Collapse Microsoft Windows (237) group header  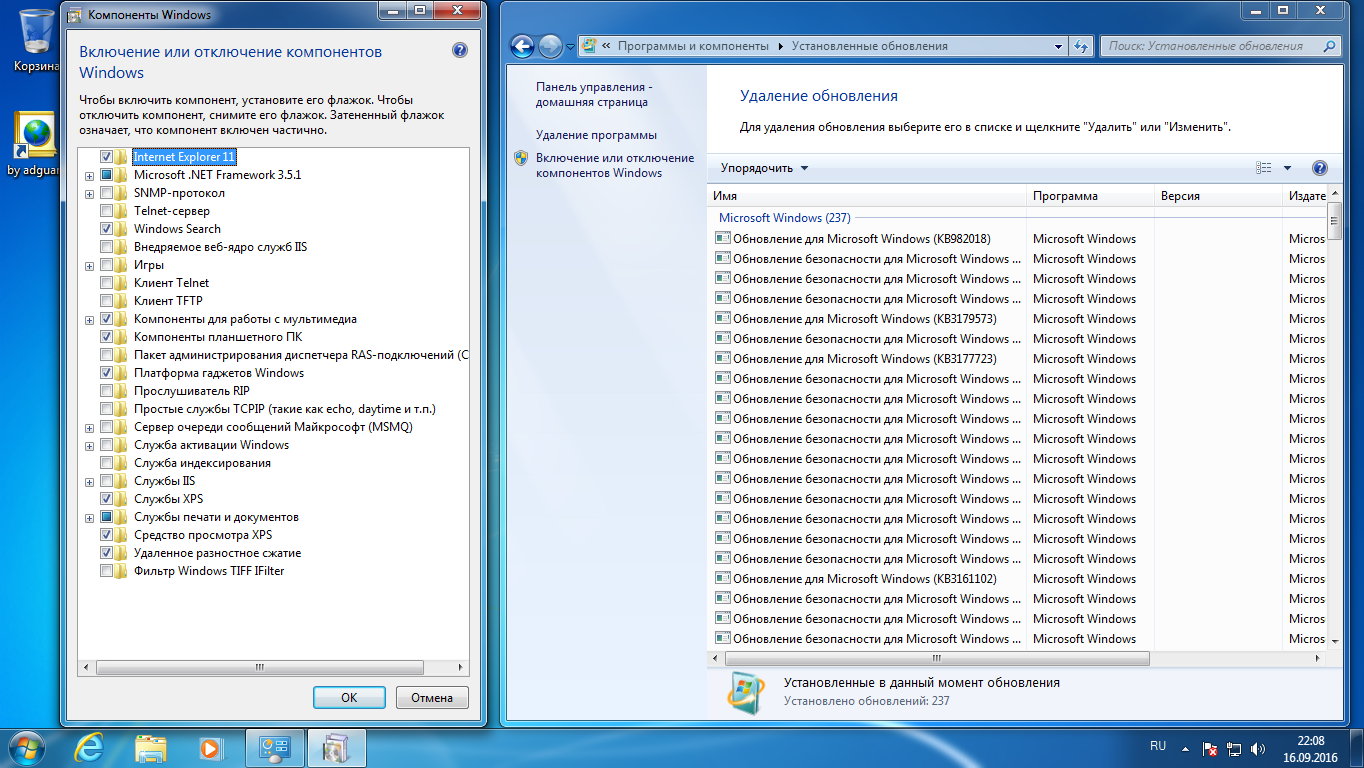(x=784, y=217)
